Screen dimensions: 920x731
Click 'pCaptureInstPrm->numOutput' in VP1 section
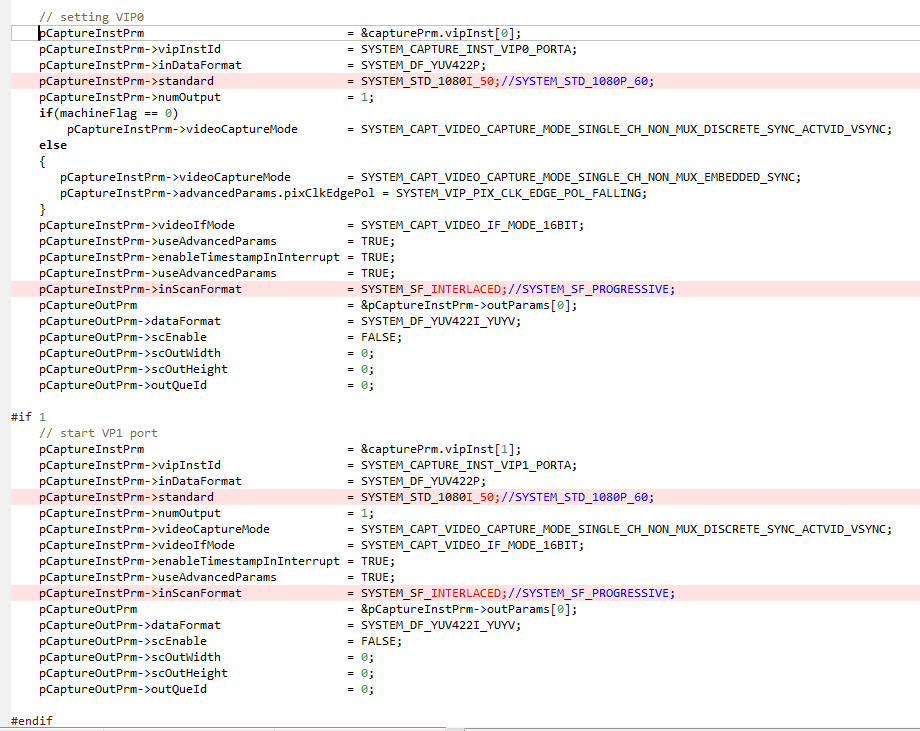pyautogui.click(x=130, y=513)
